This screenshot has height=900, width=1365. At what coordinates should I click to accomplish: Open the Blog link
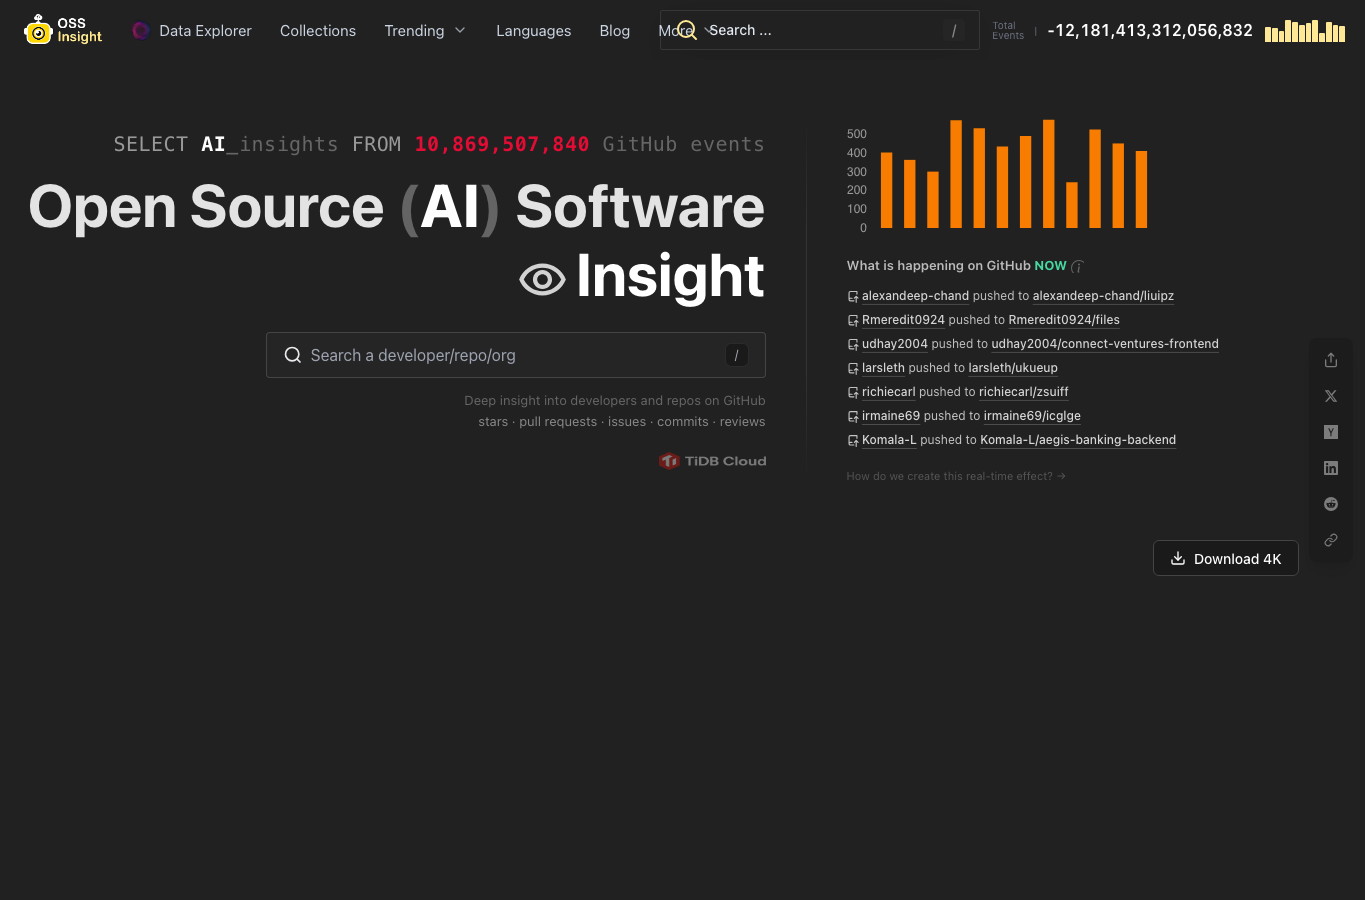click(615, 31)
